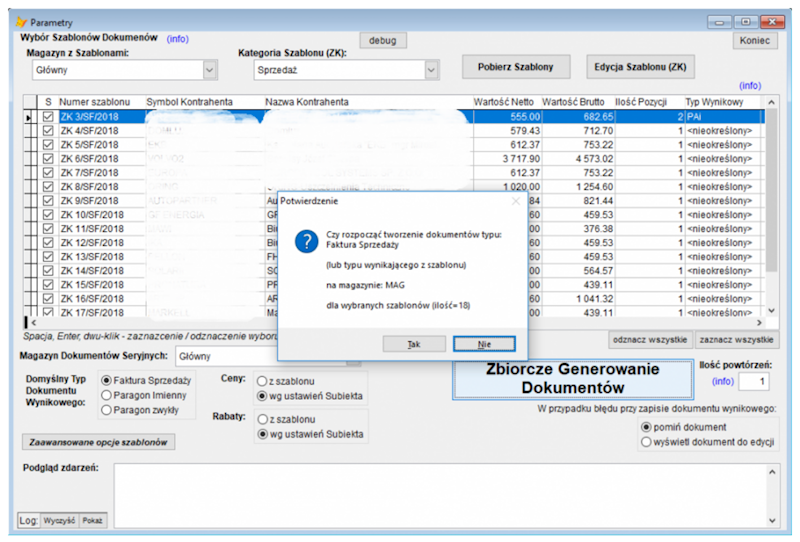This screenshot has height=542, width=800.
Task: Select Faktura Sprzedaży radio option
Action: tap(146, 380)
